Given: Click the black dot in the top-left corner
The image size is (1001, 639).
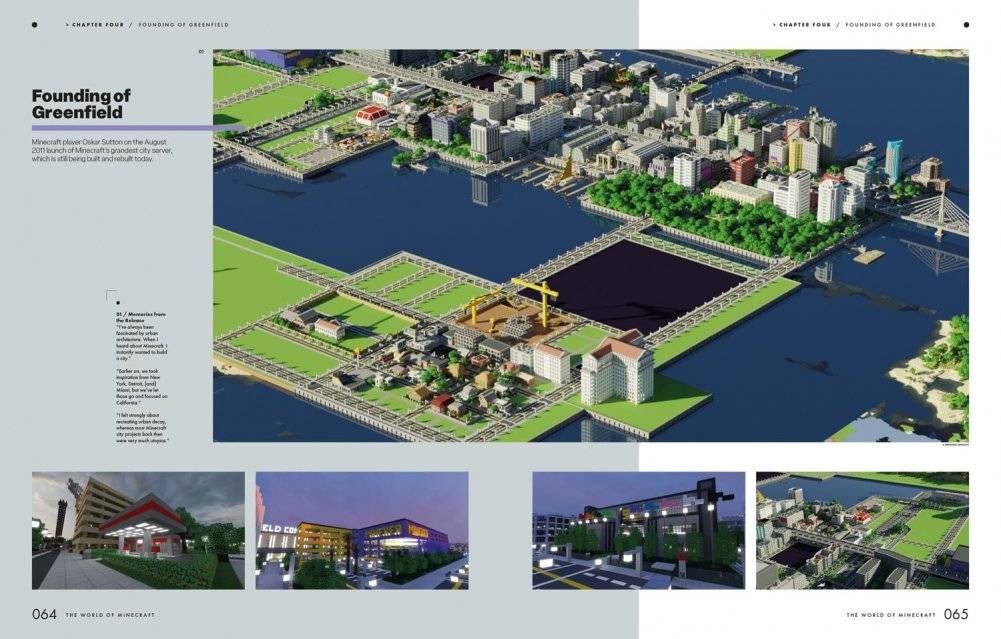Looking at the screenshot, I should 35,24.
